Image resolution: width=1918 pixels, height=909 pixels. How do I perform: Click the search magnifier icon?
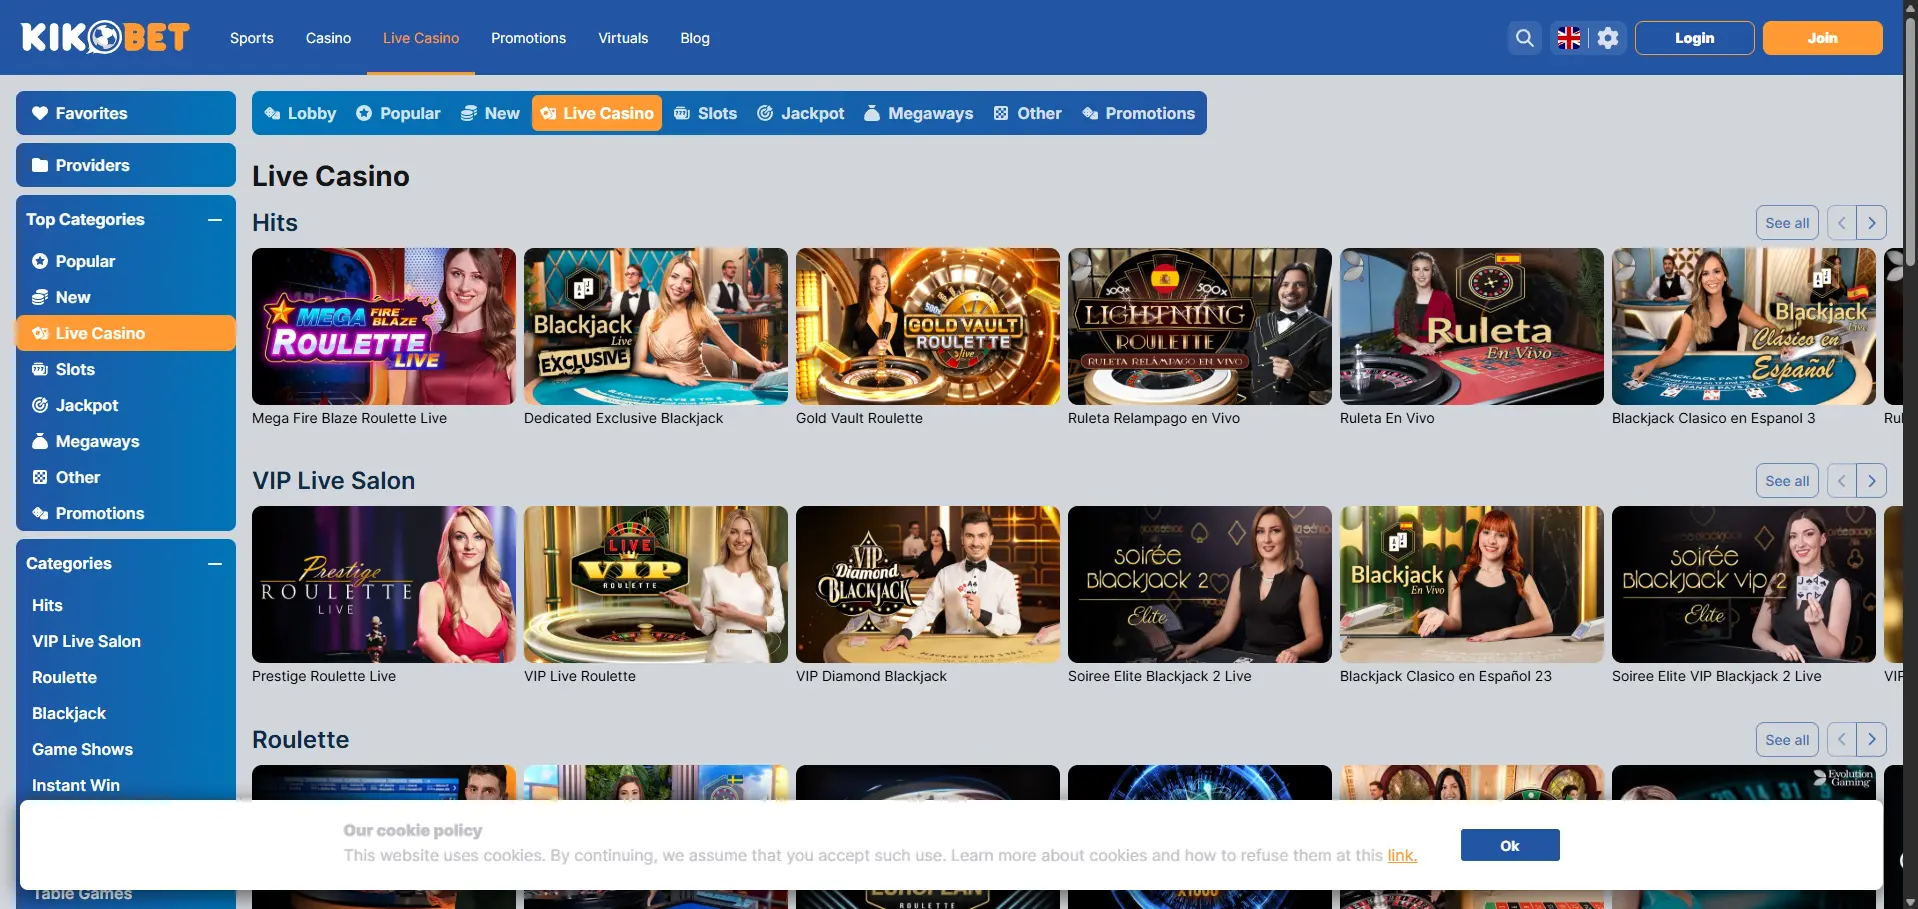pos(1524,38)
